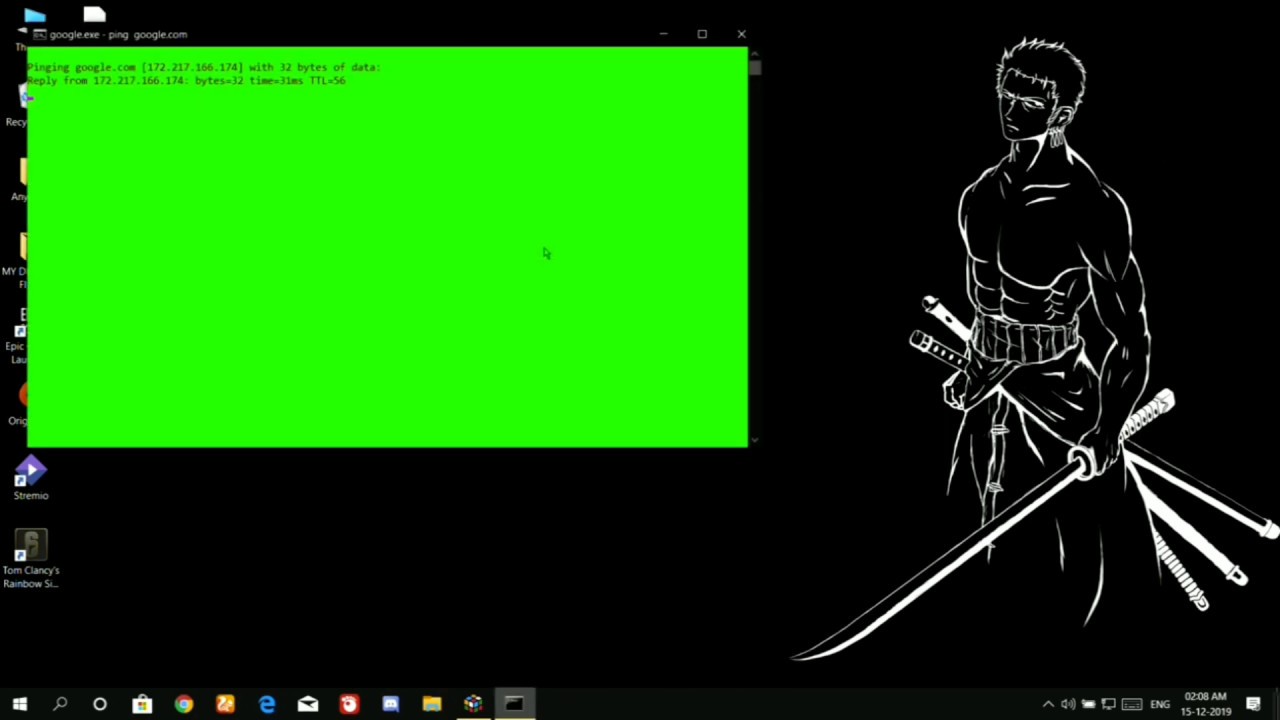1280x720 pixels.
Task: Select the Stremio desktop shortcut
Action: click(31, 478)
